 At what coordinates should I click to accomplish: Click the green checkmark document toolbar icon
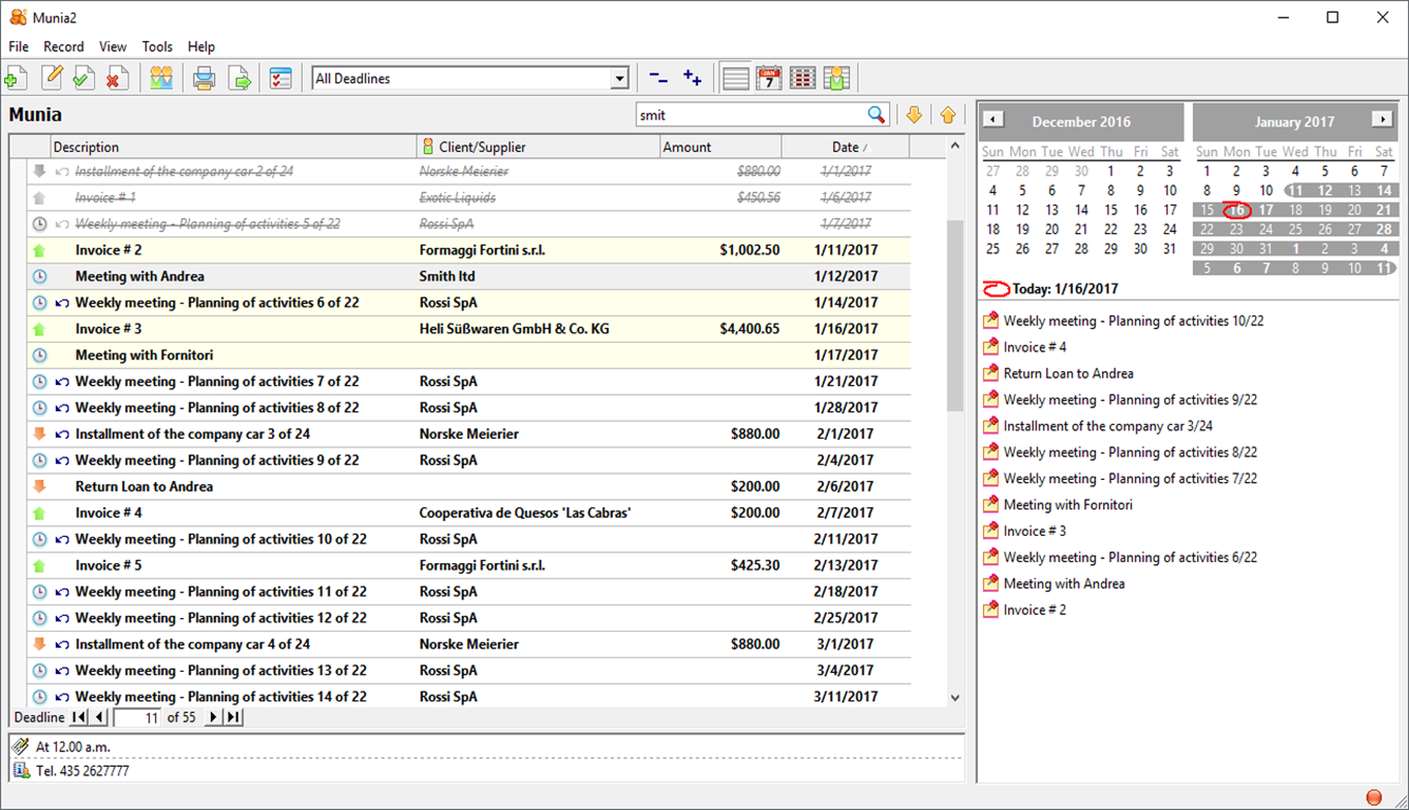84,78
